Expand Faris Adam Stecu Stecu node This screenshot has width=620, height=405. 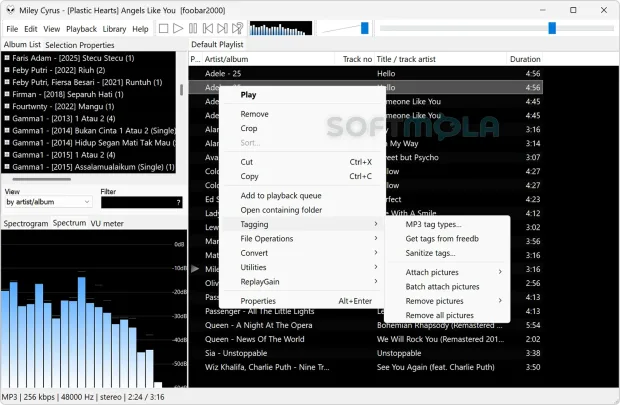[7, 58]
